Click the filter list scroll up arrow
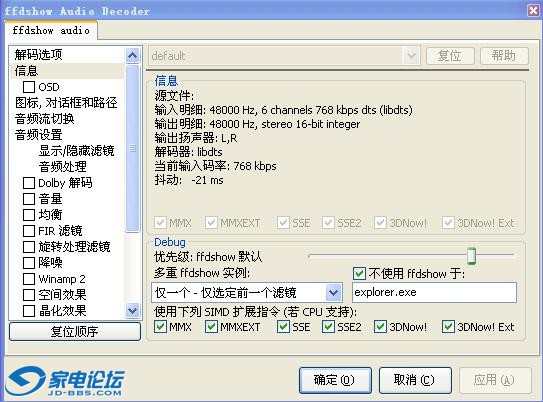 tap(133, 55)
